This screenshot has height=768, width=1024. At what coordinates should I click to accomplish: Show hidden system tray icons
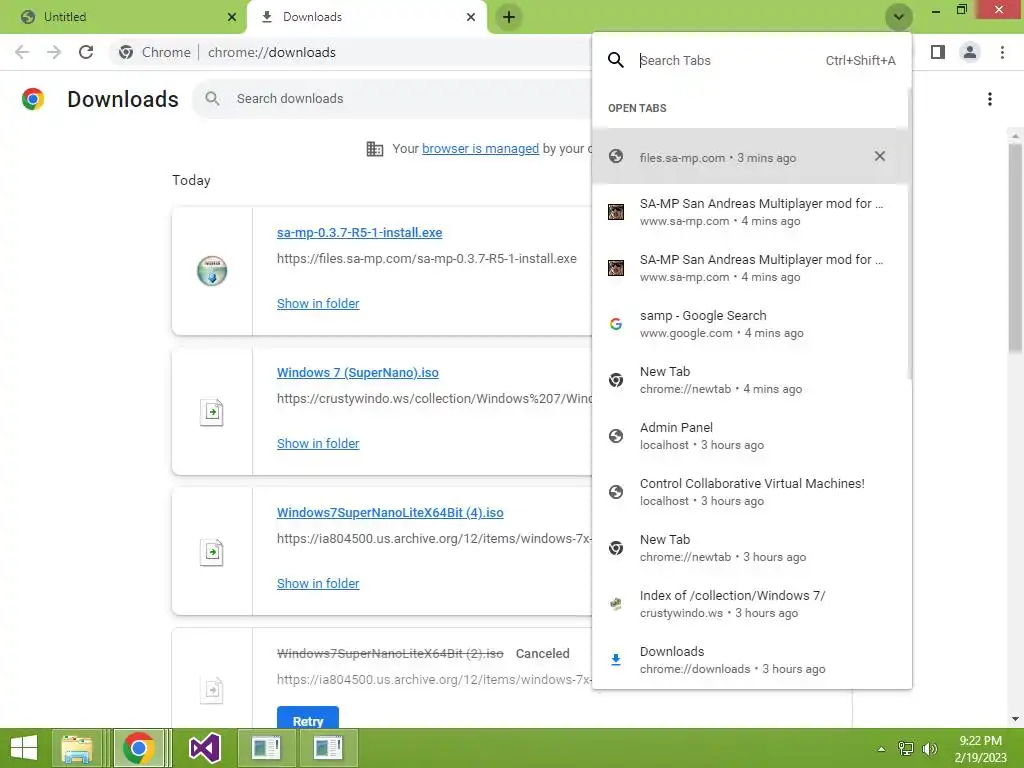point(882,749)
